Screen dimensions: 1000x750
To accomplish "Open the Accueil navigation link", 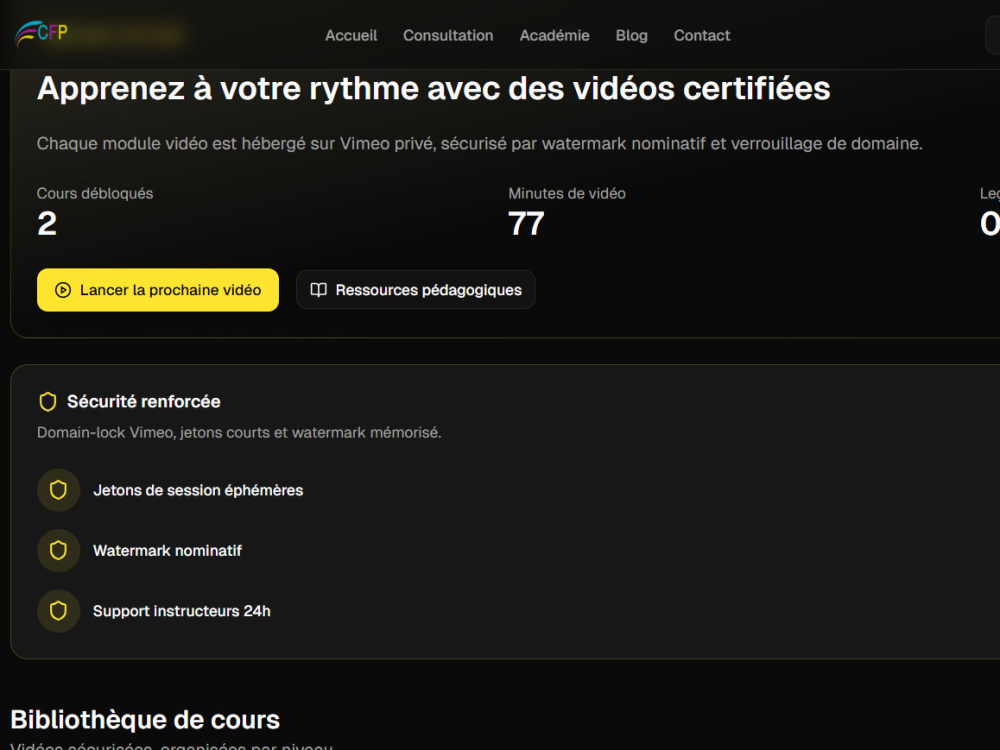I will (351, 36).
